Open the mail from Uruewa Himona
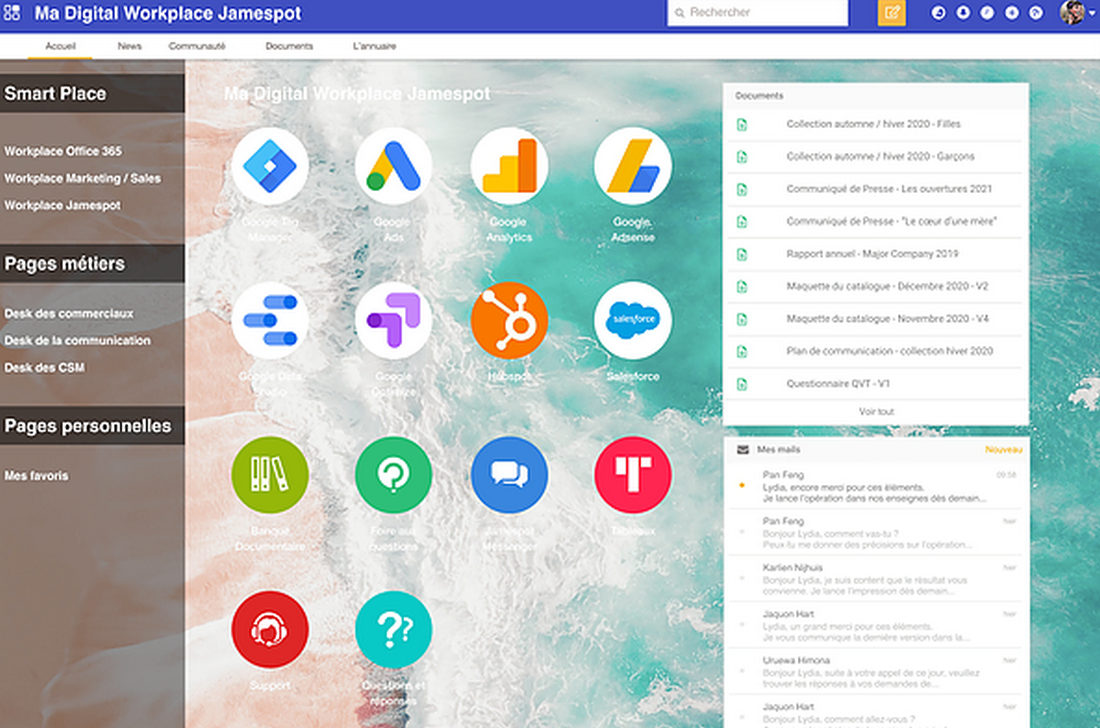The width and height of the screenshot is (1100, 728). click(876, 671)
